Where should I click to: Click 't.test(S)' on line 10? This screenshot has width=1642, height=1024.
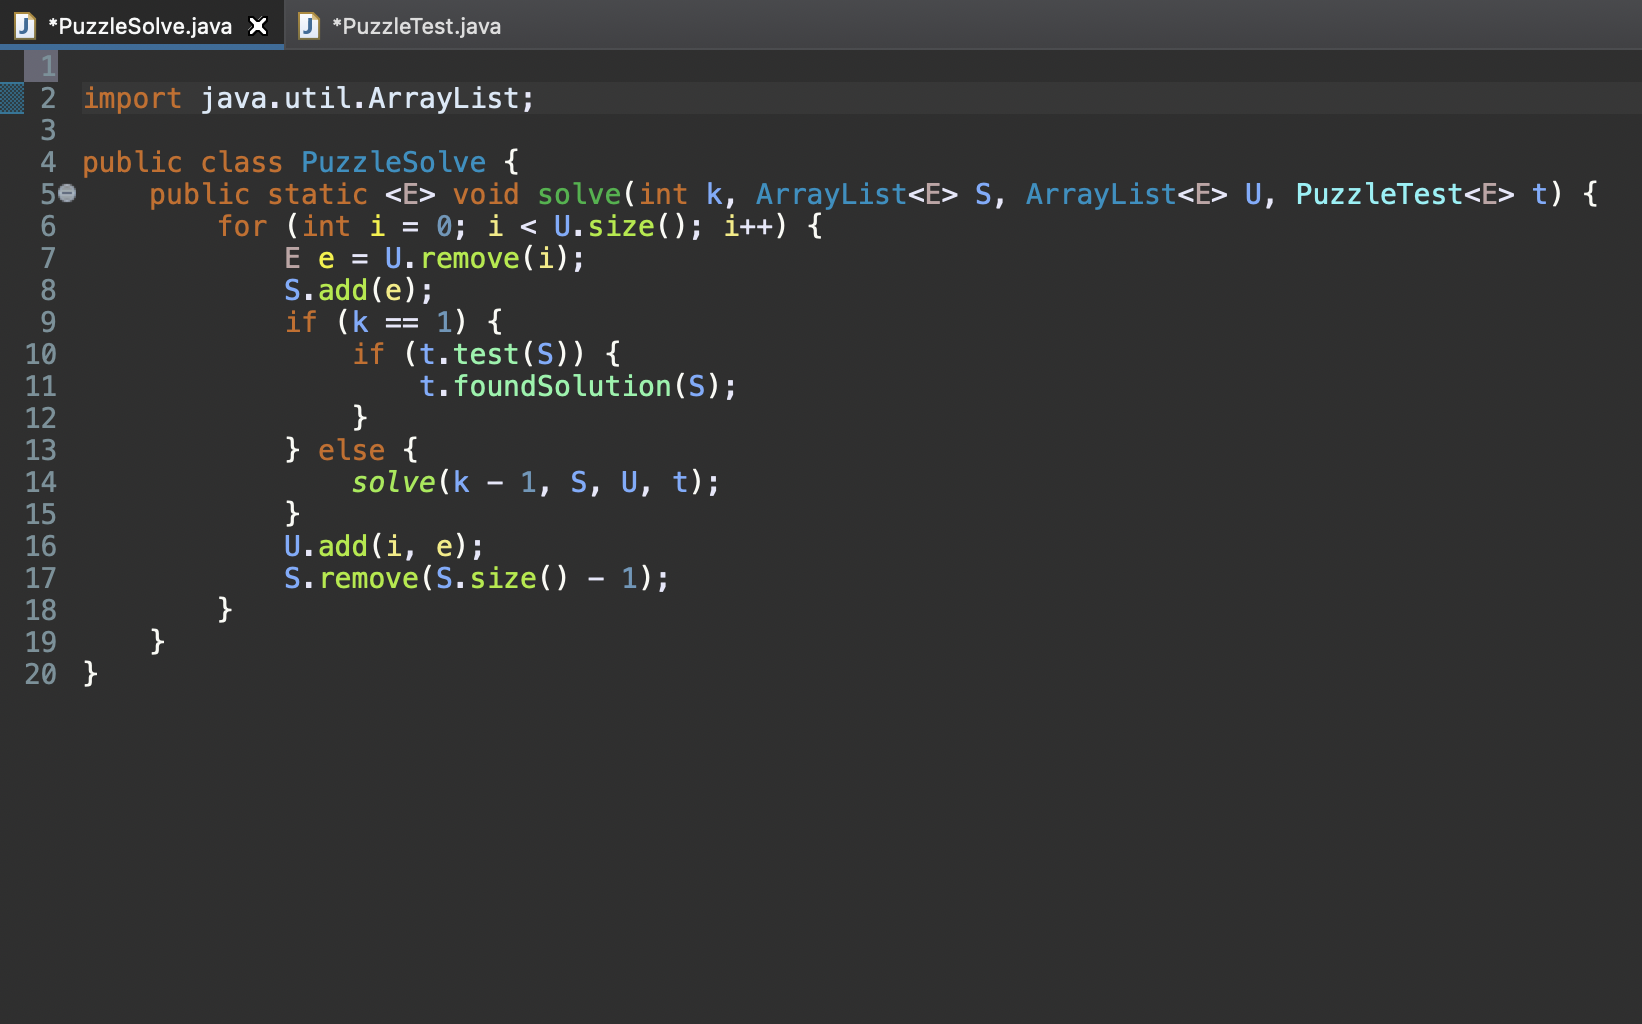[494, 354]
